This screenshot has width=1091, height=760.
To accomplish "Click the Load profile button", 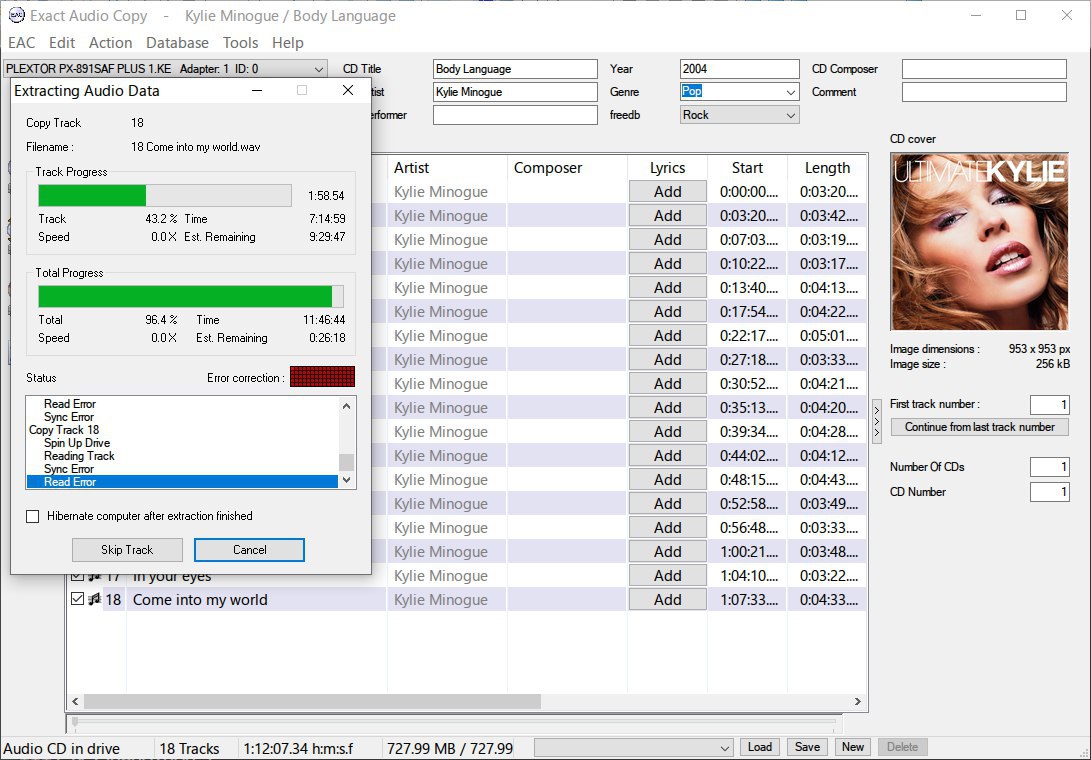I will click(x=759, y=747).
